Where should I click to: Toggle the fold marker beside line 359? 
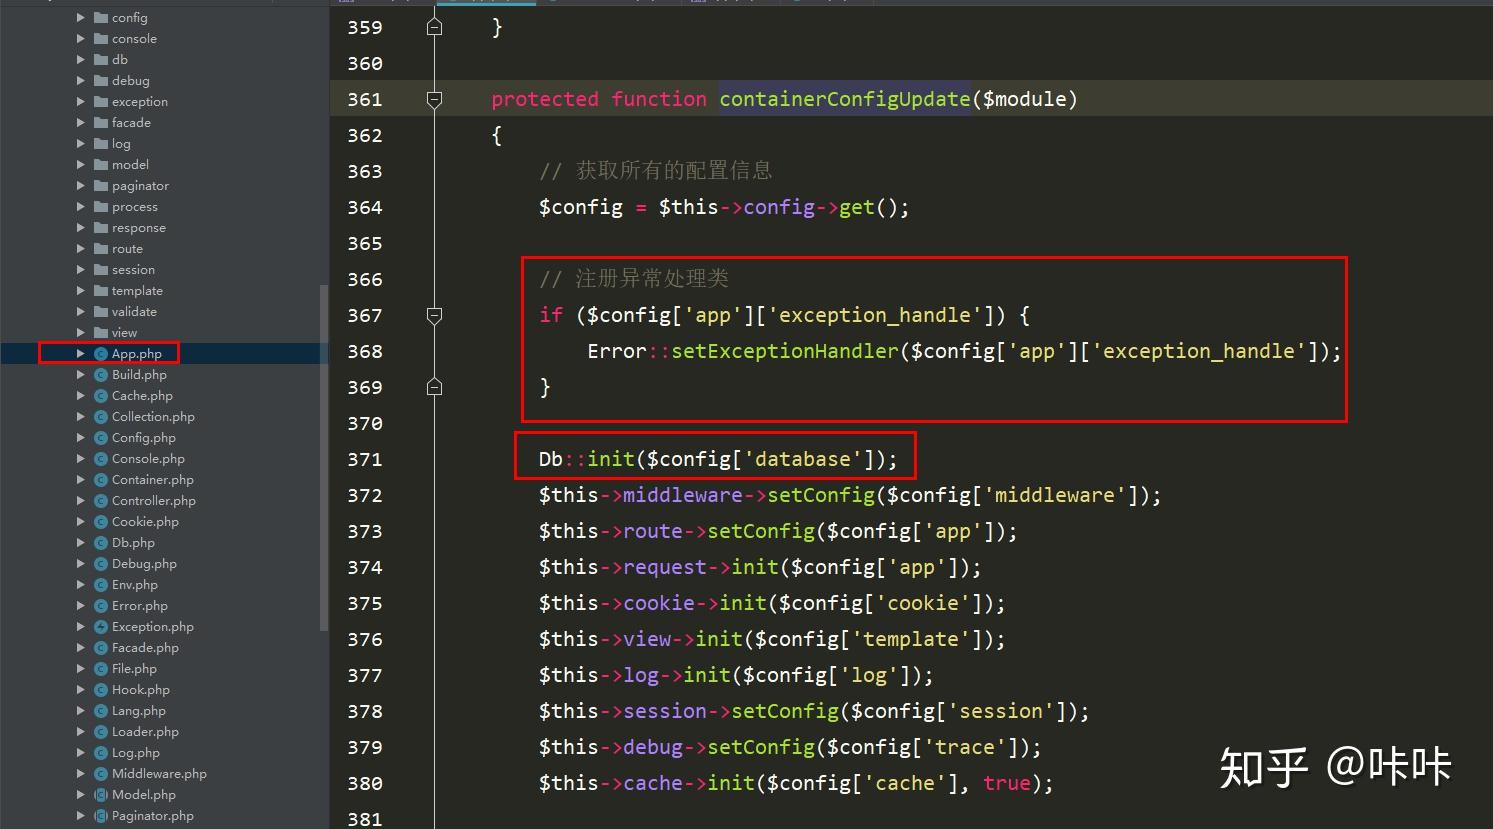point(434,27)
